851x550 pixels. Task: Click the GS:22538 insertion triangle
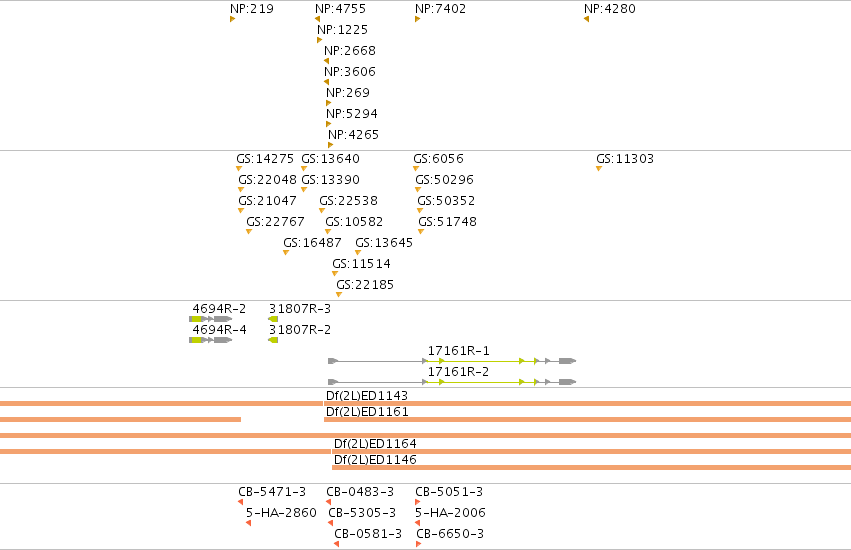click(322, 211)
